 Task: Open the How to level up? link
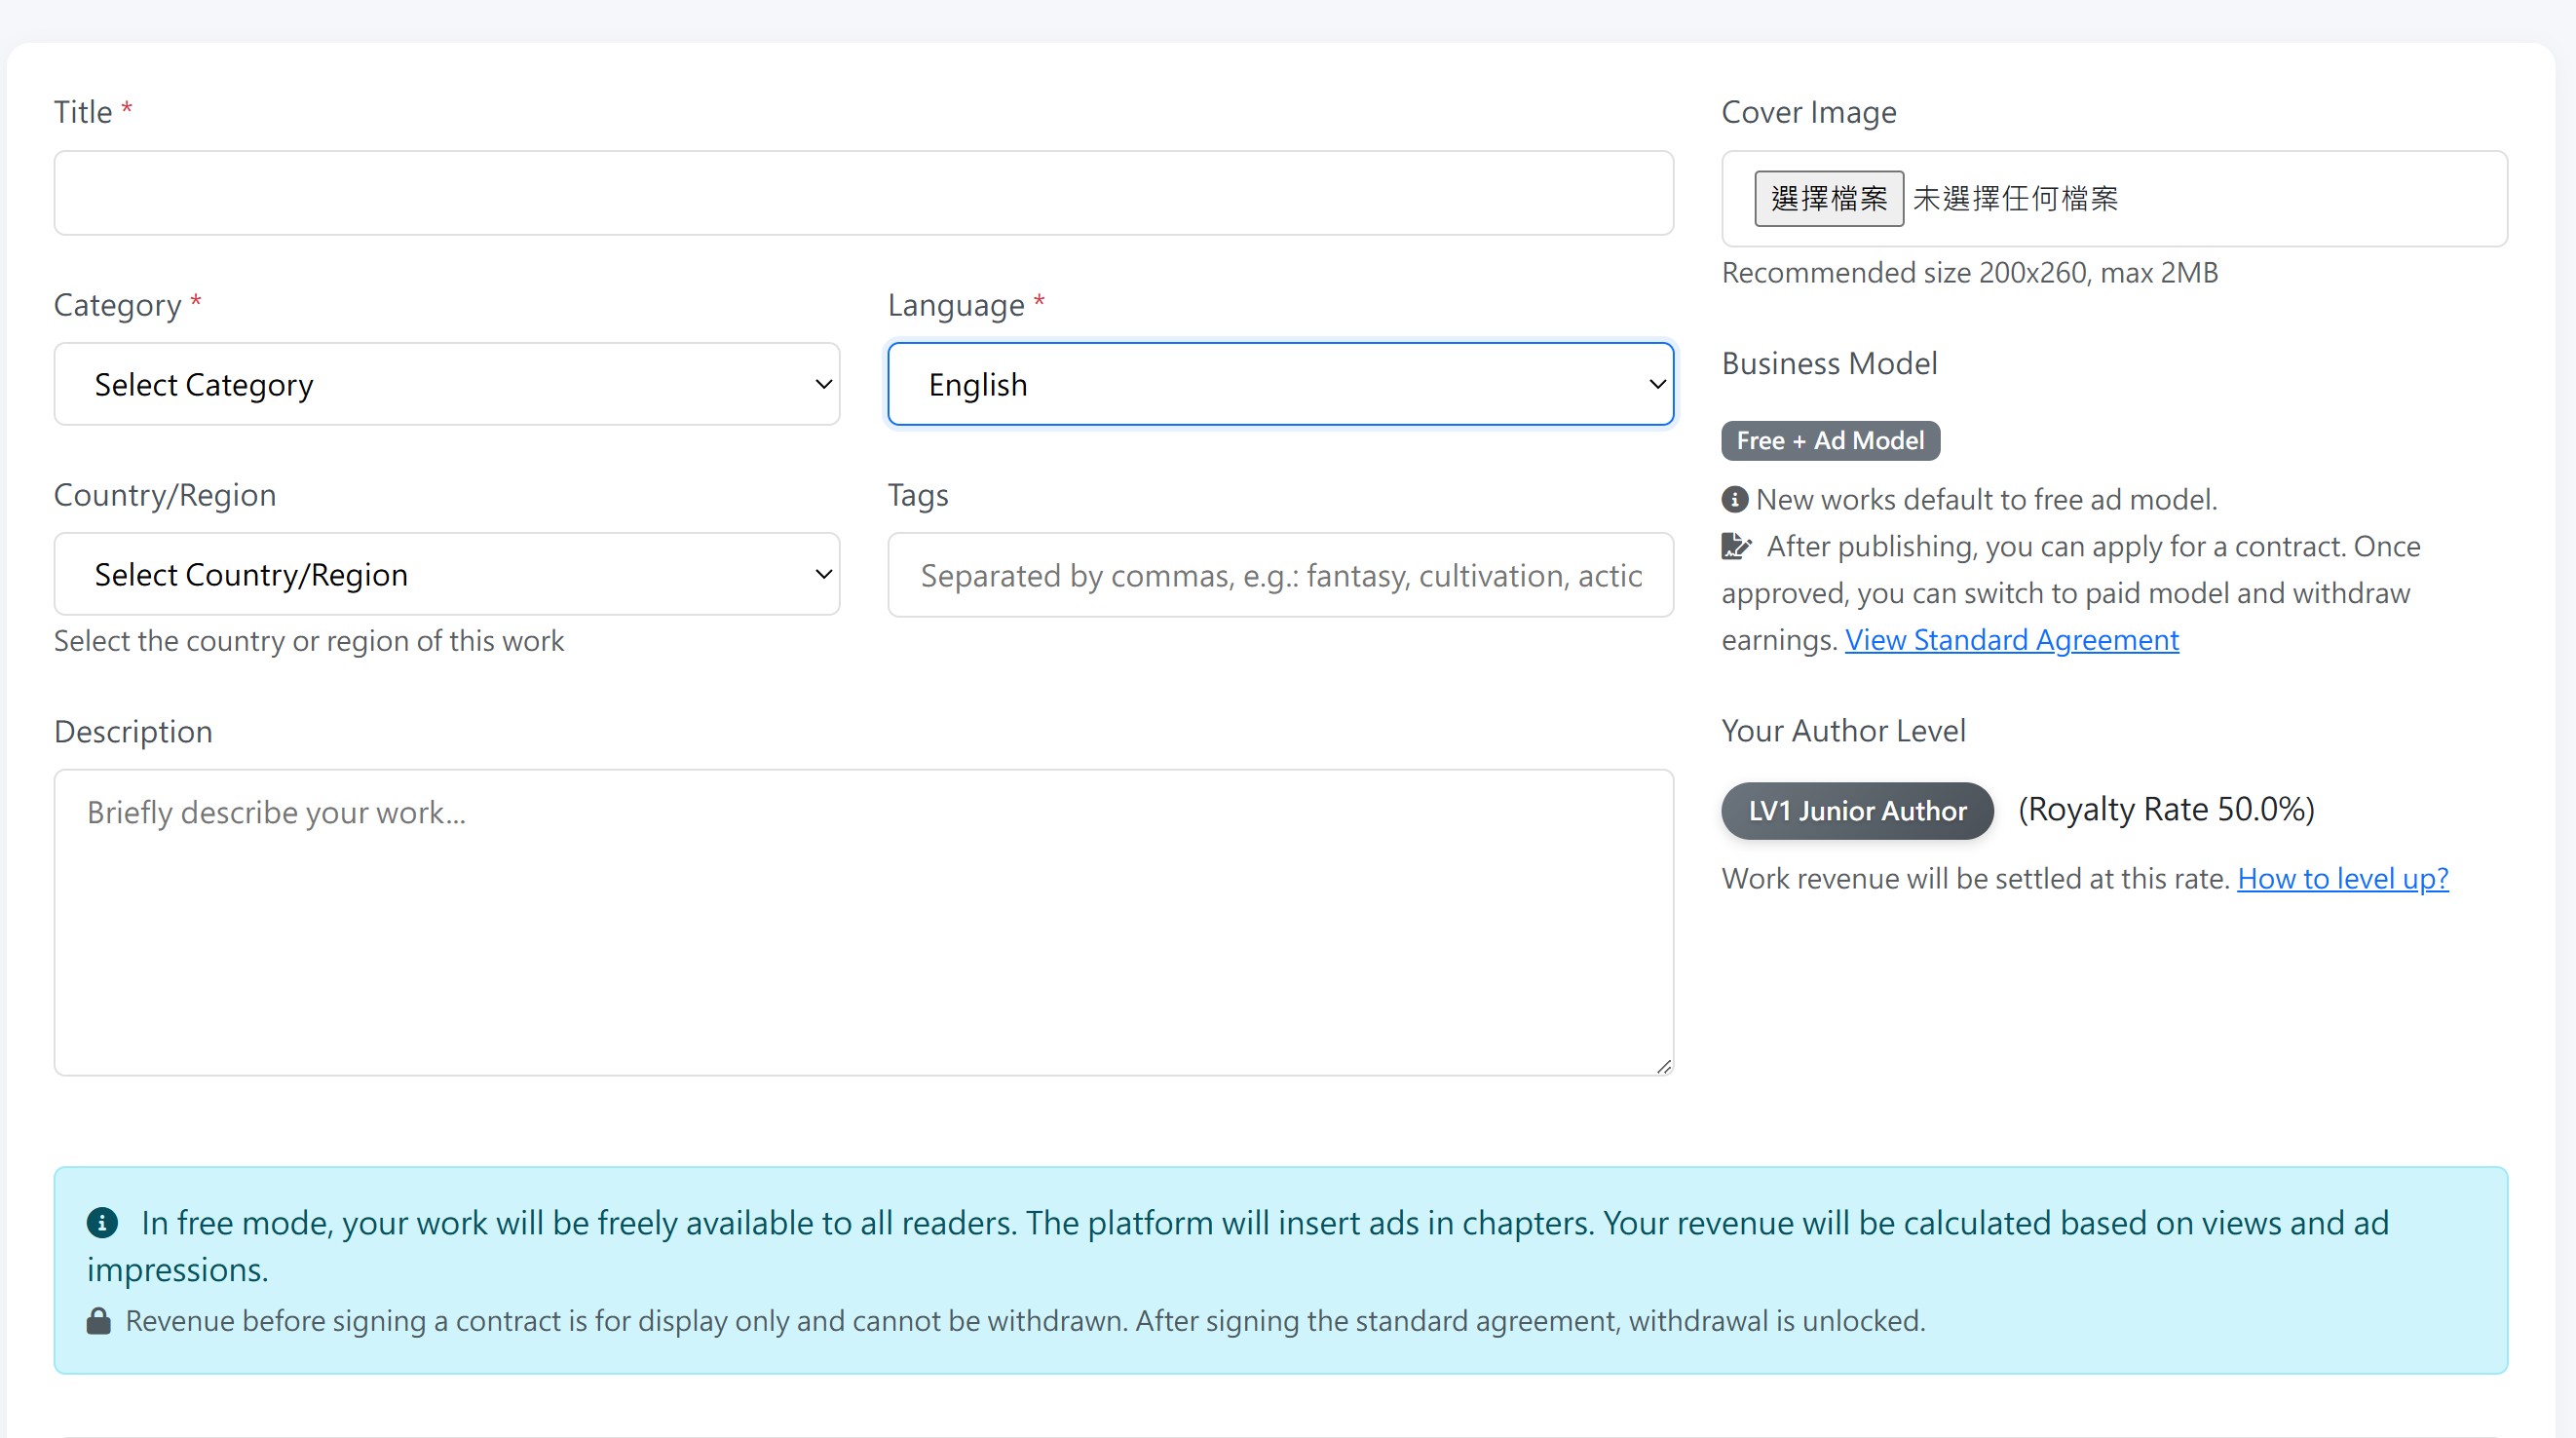click(x=2342, y=879)
